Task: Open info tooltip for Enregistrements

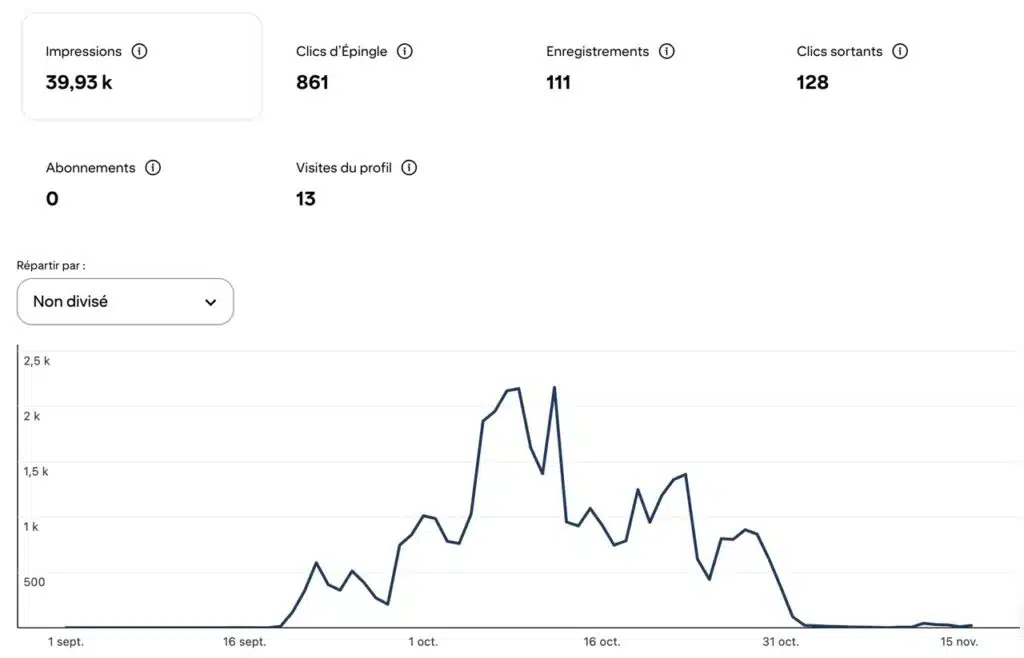Action: [666, 51]
